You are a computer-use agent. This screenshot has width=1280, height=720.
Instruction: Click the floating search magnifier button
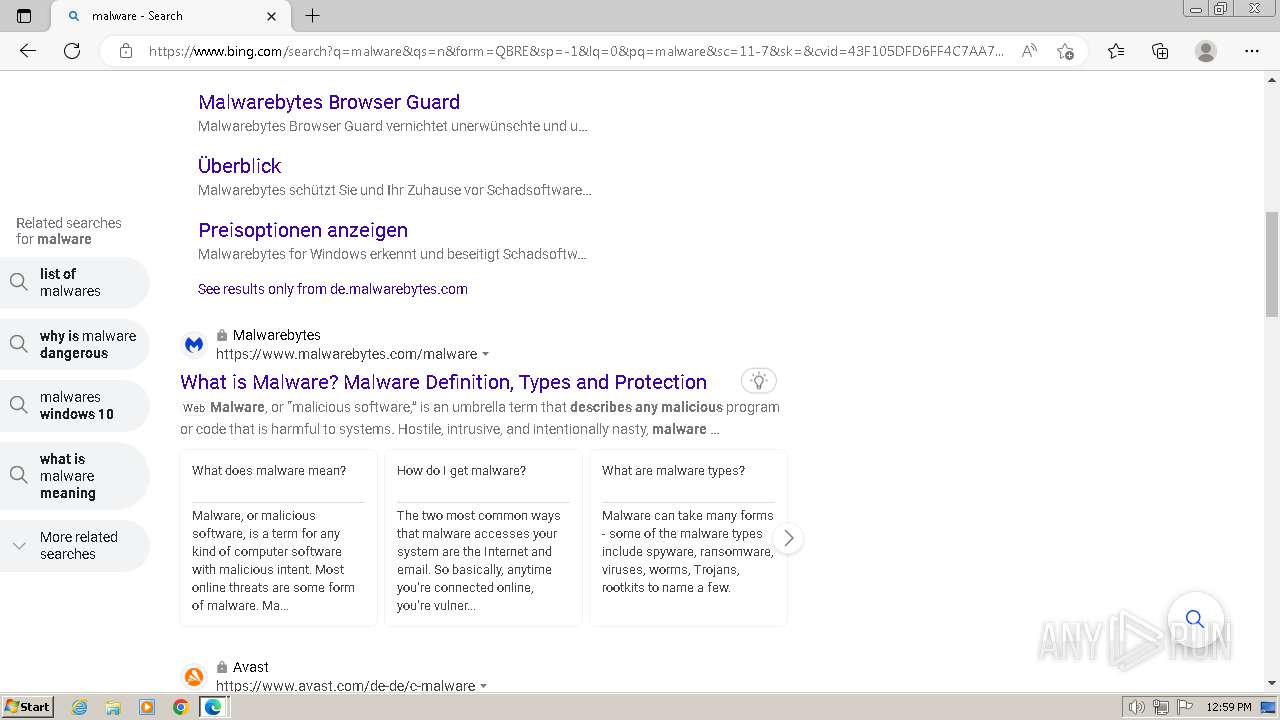point(1195,619)
